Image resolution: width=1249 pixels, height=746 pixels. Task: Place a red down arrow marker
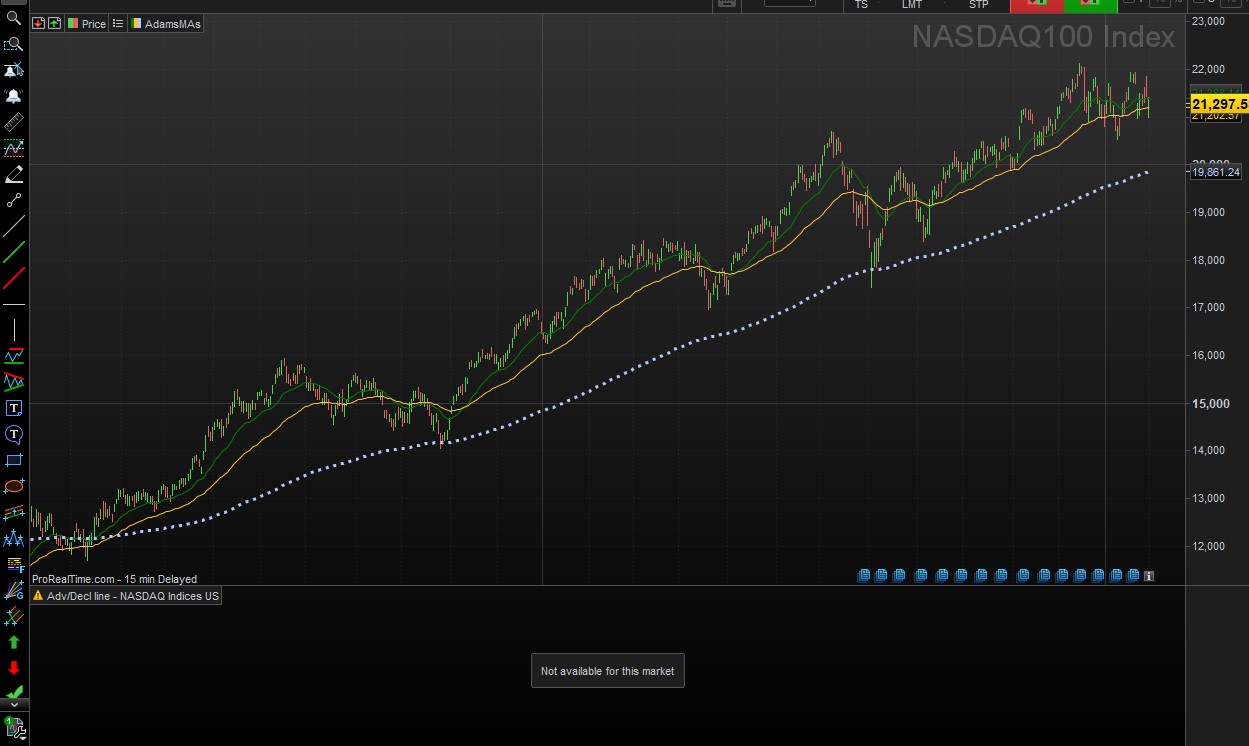(x=14, y=668)
